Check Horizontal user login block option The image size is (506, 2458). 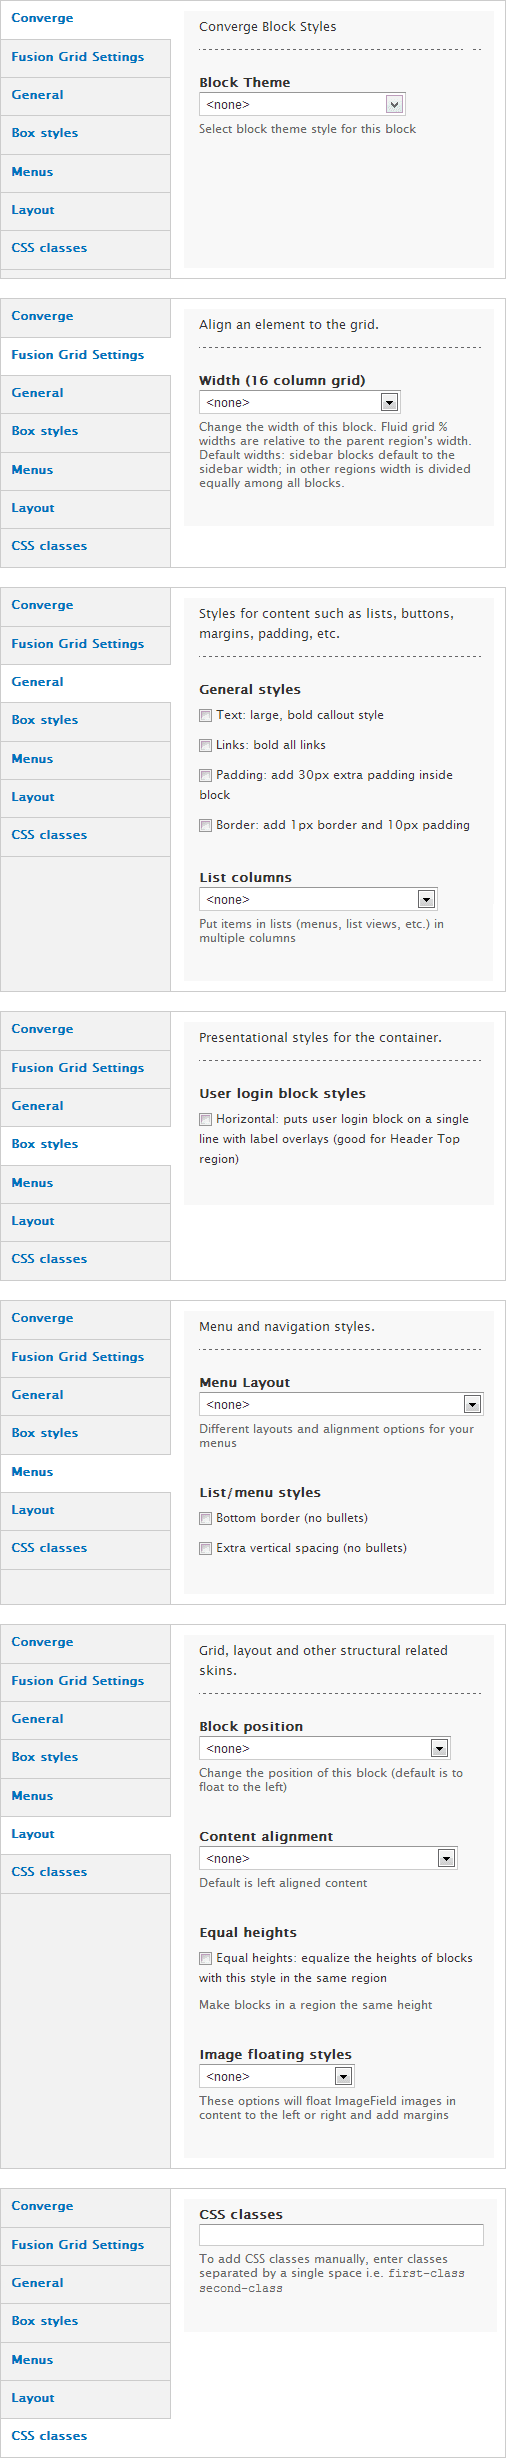[206, 1120]
